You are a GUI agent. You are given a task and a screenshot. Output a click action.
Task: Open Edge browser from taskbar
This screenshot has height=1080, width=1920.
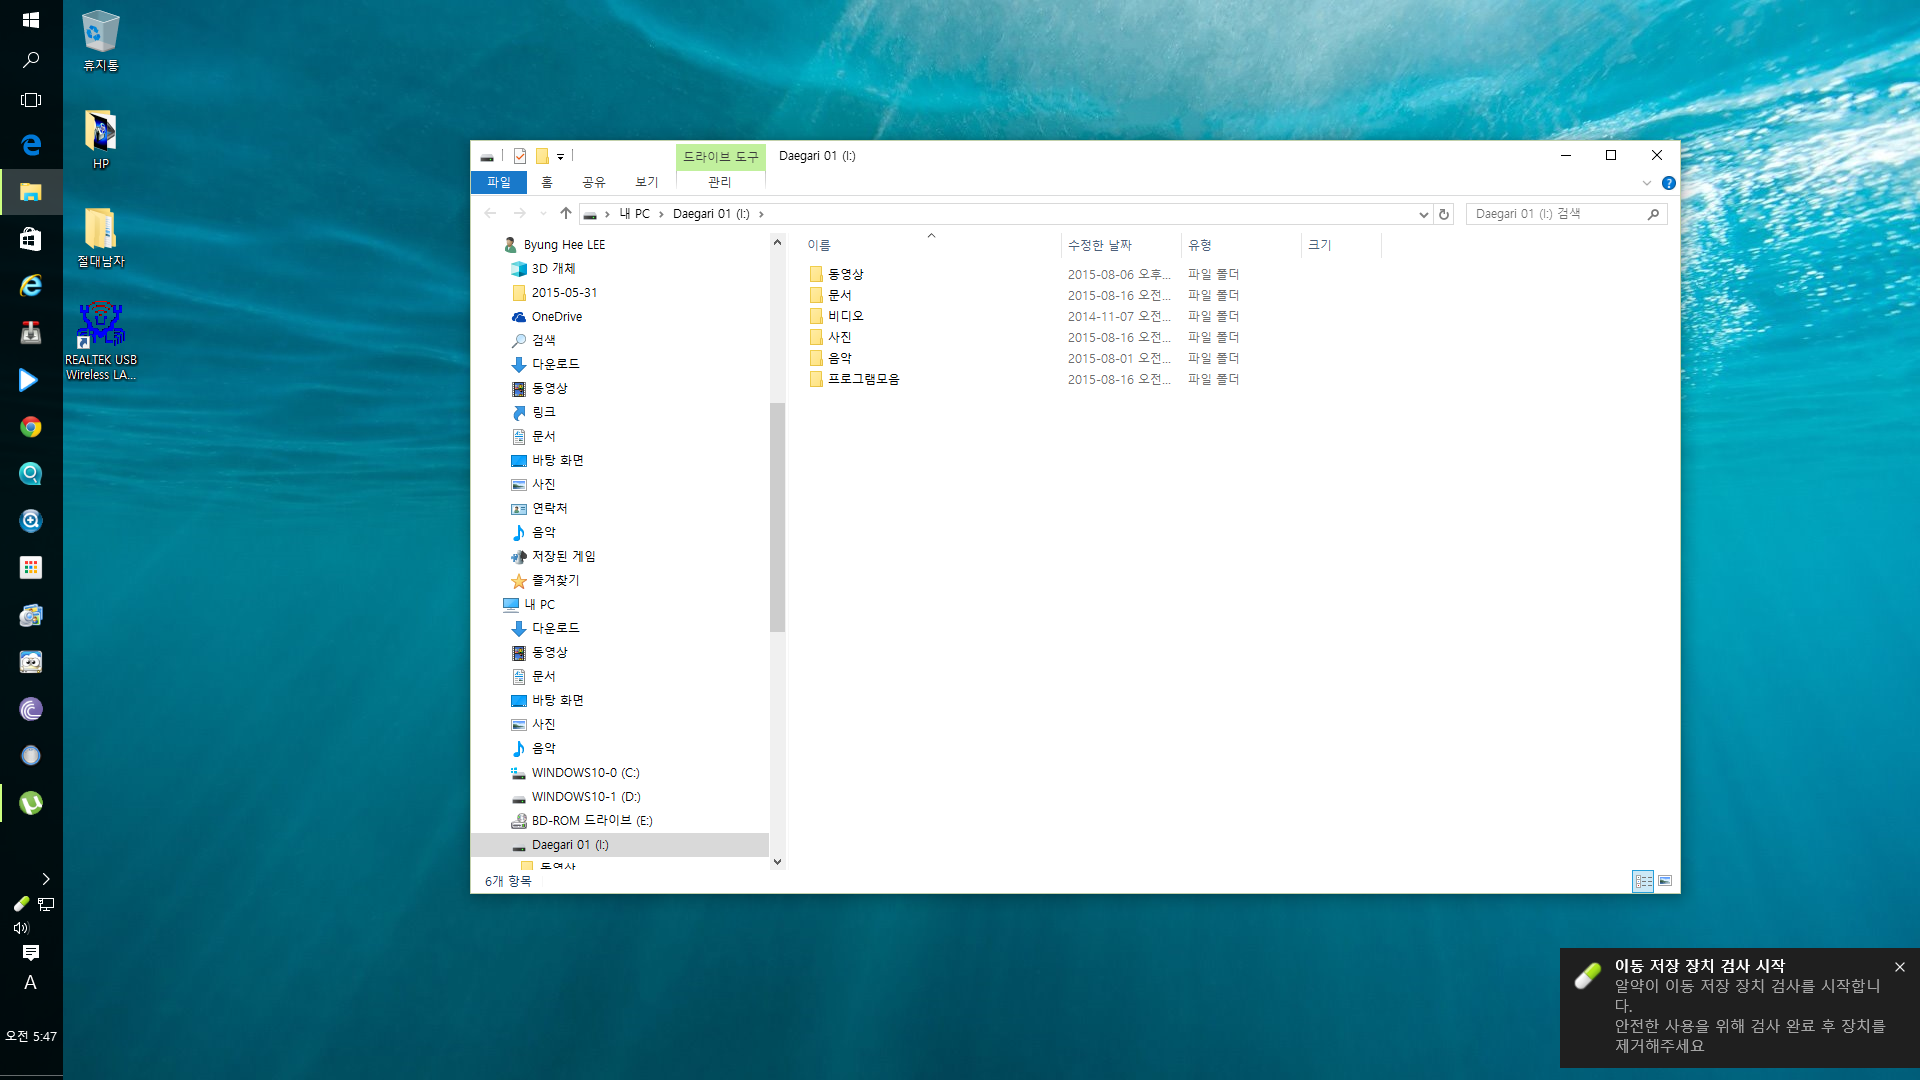tap(31, 145)
